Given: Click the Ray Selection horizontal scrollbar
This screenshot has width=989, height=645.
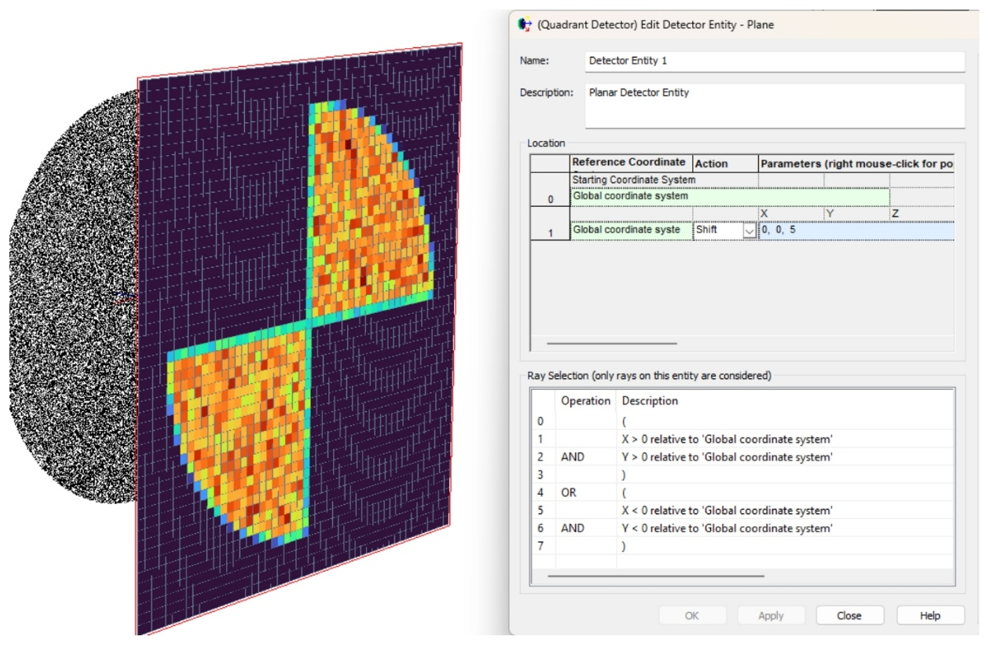Looking at the screenshot, I should pos(656,576).
